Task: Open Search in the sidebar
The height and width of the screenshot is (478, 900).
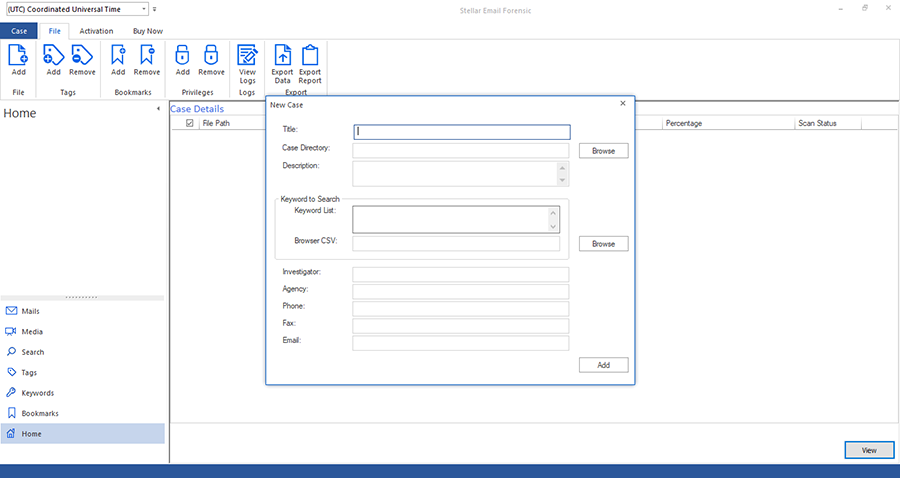Action: coord(83,352)
